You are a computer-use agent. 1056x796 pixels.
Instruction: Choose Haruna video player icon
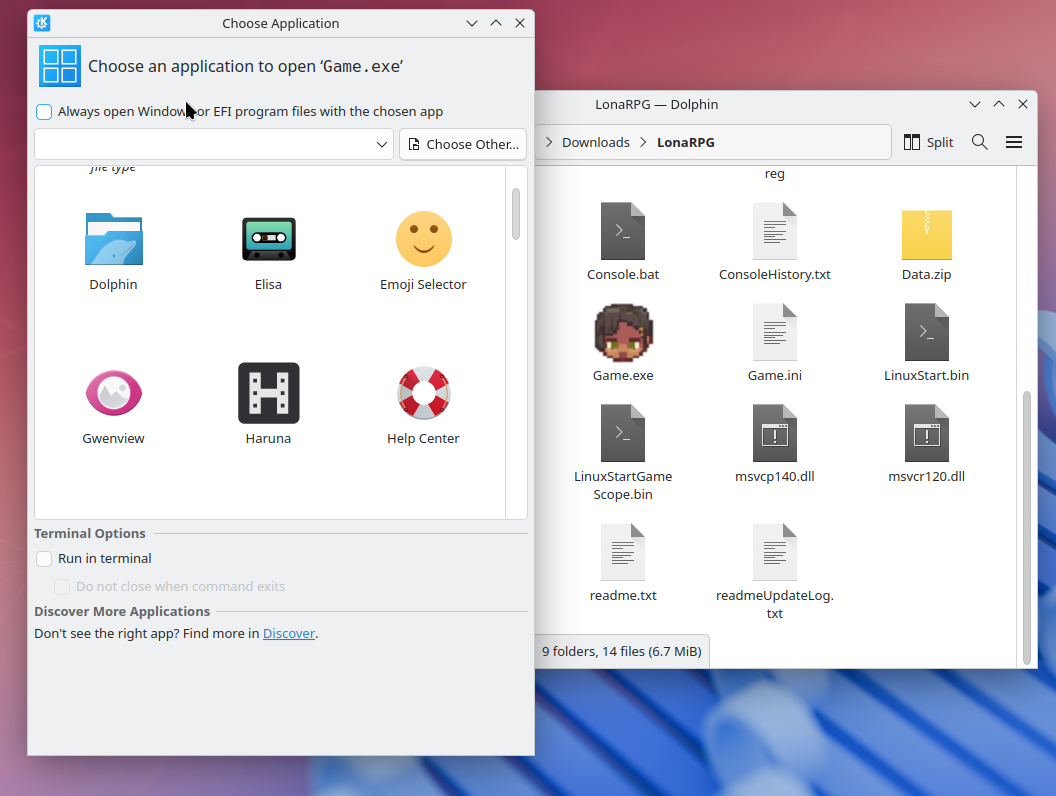(x=268, y=393)
